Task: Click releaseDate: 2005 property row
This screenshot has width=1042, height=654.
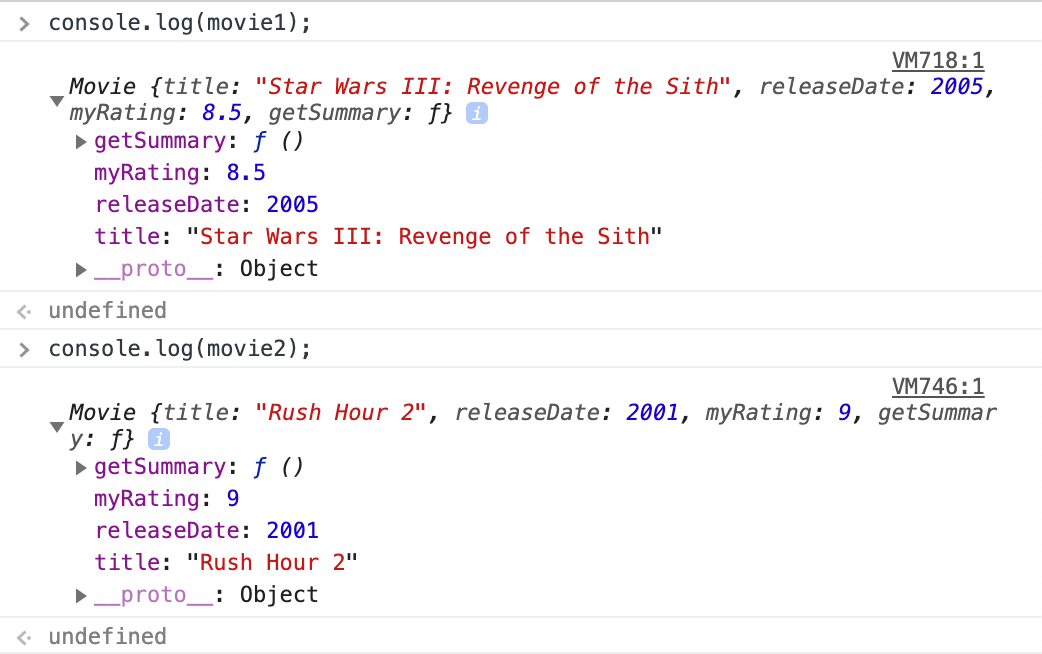Action: pos(207,205)
